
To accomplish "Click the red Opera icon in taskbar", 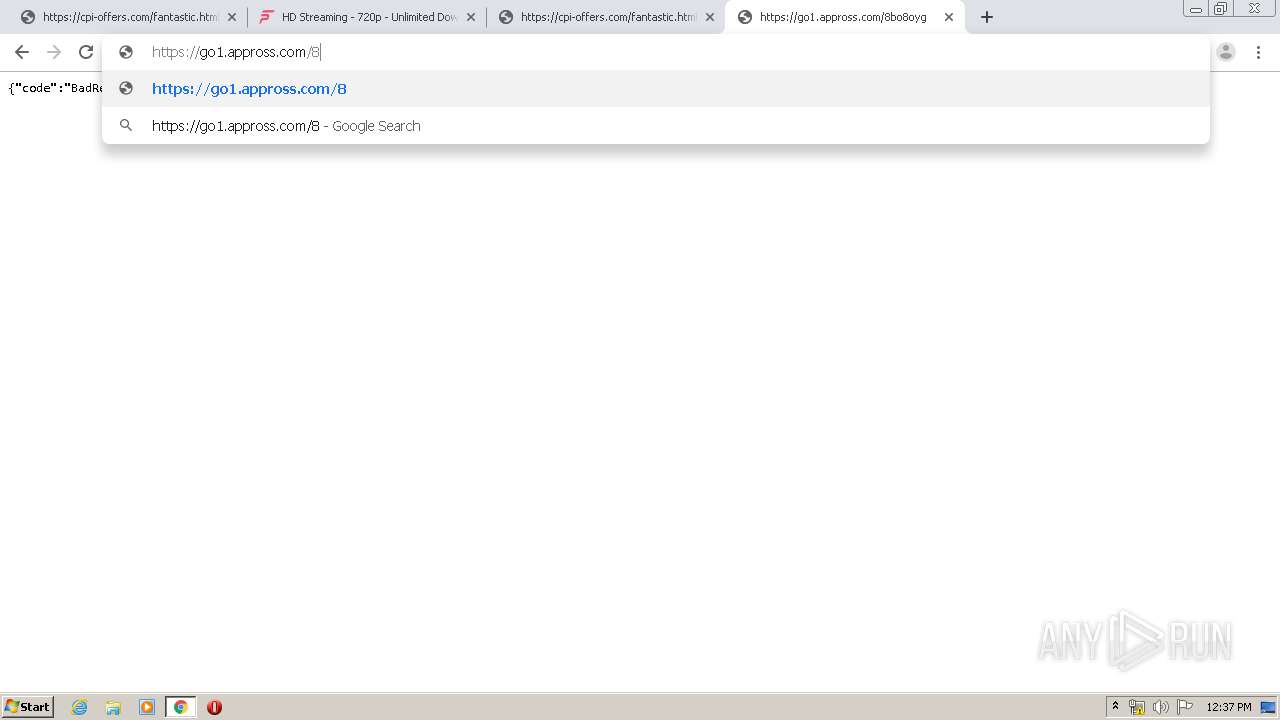I will (x=214, y=707).
